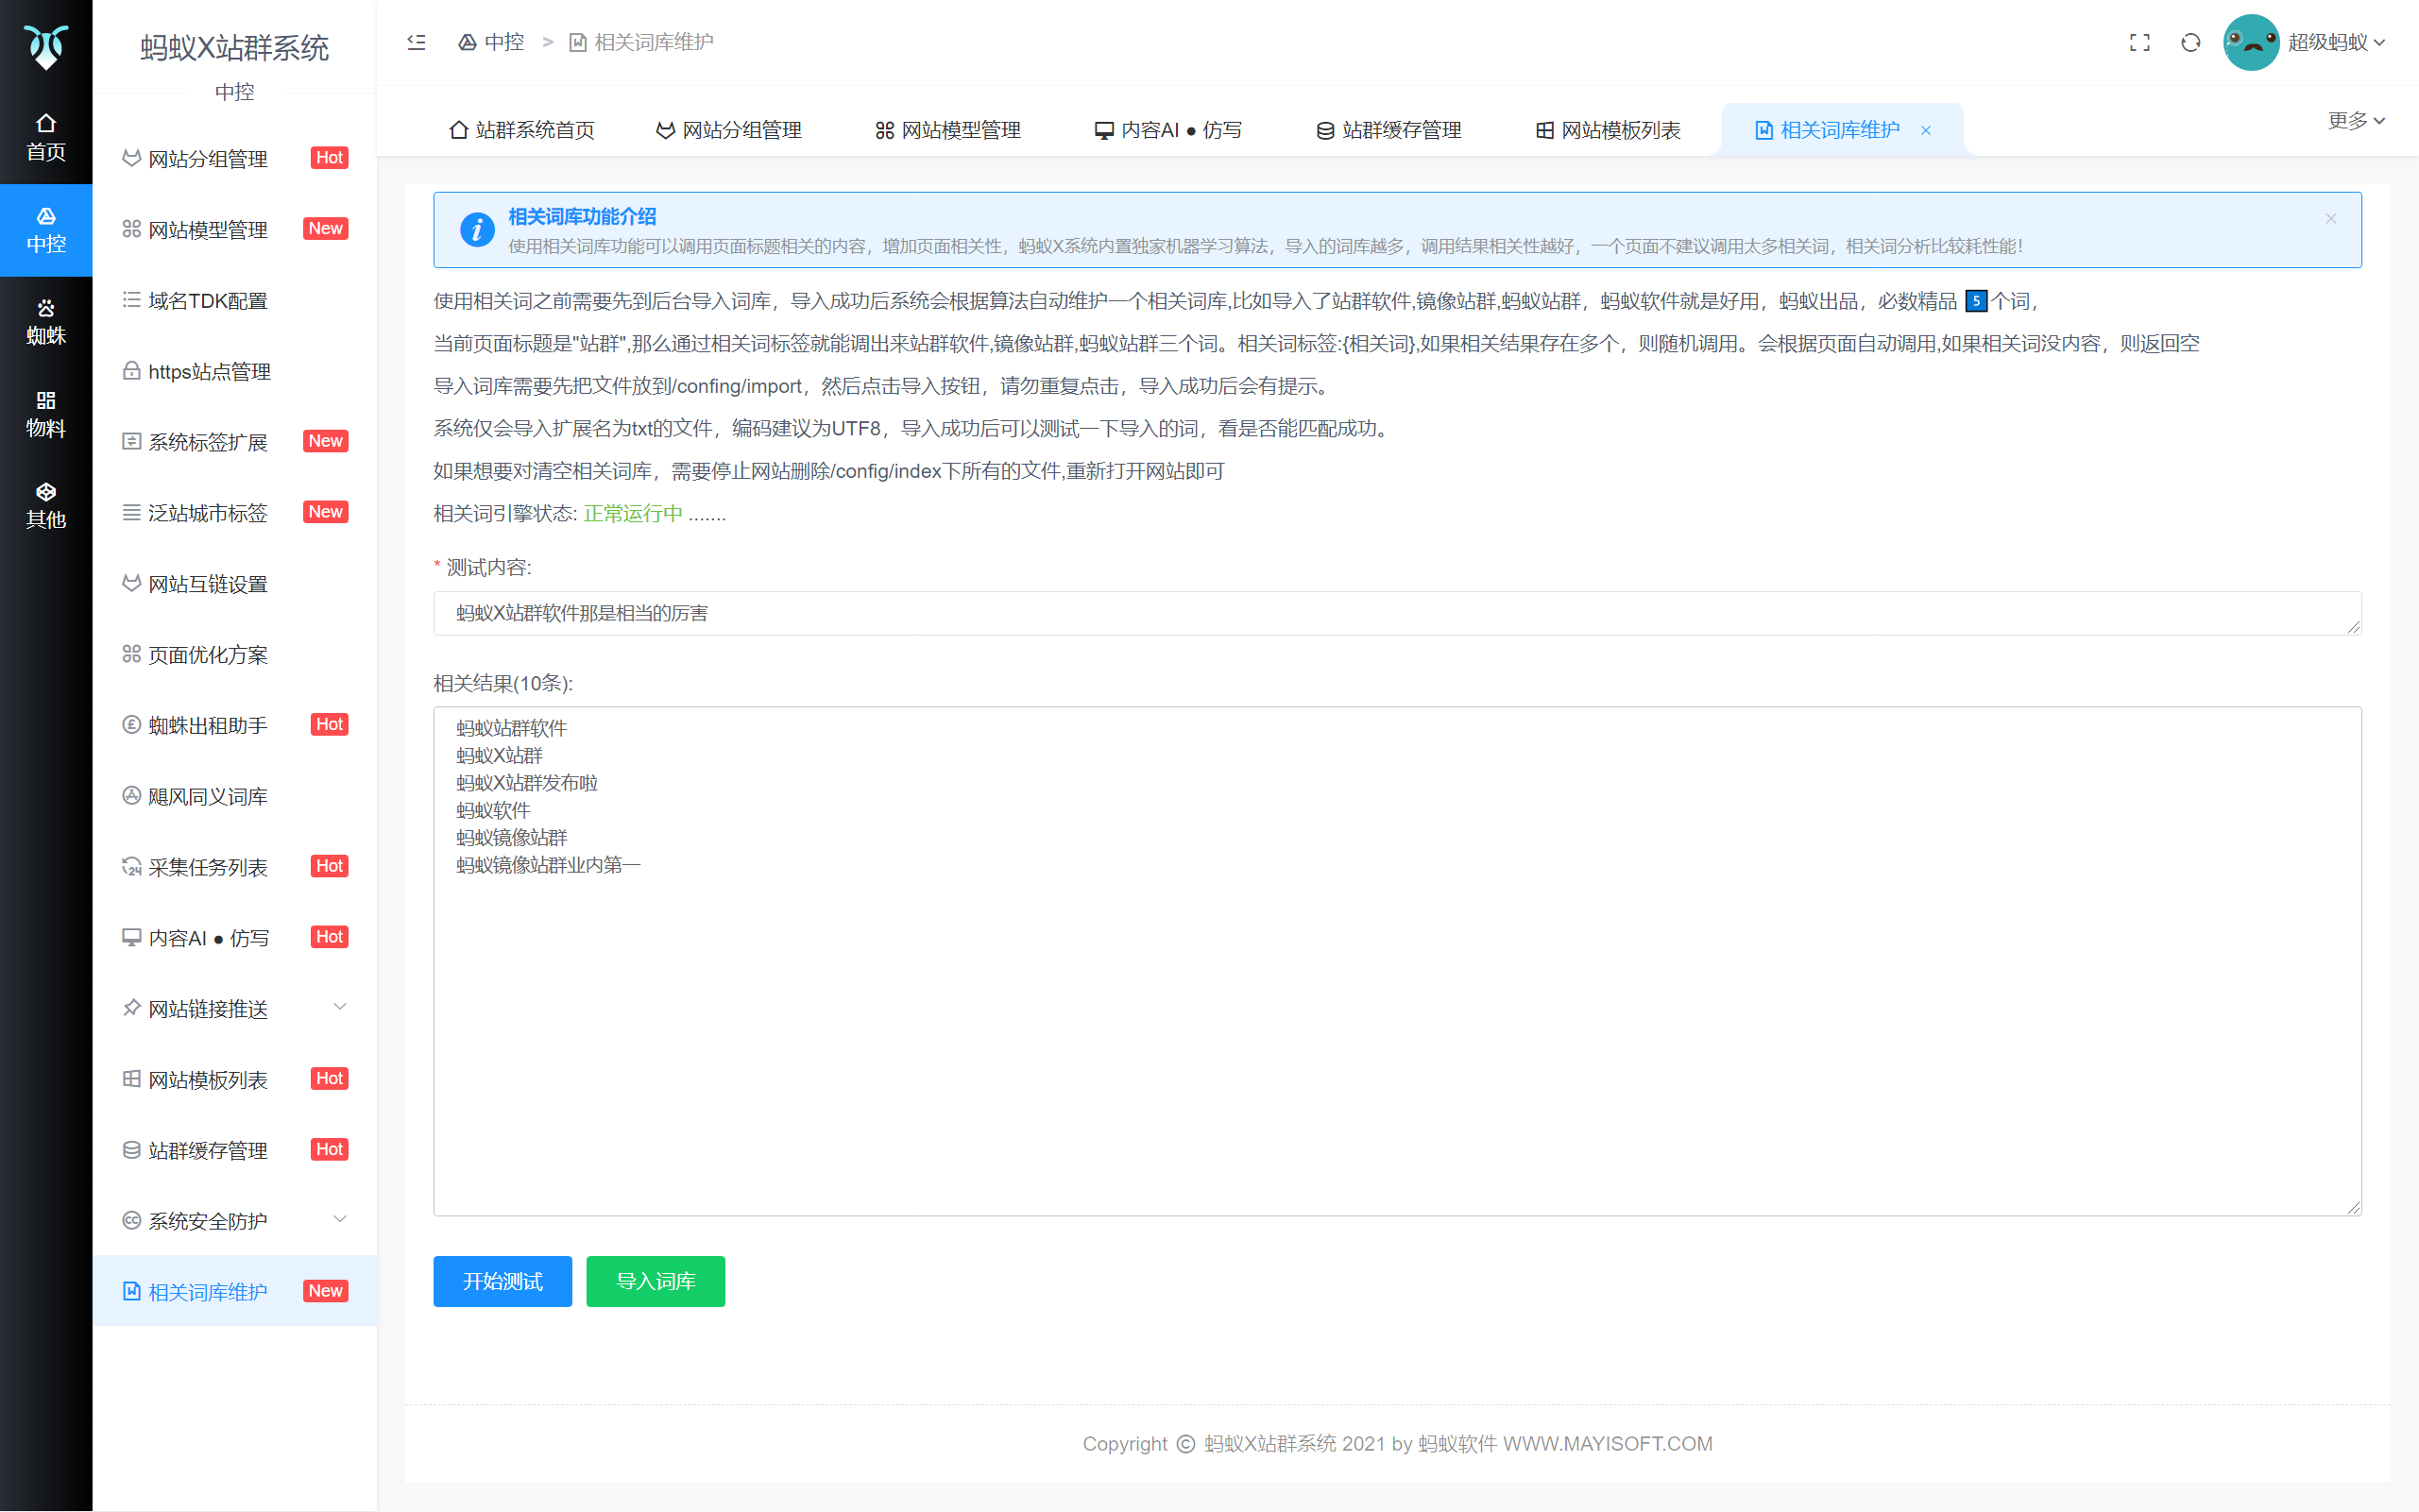Click the green 导入词库 button
The width and height of the screenshot is (2419, 1512).
[655, 1281]
